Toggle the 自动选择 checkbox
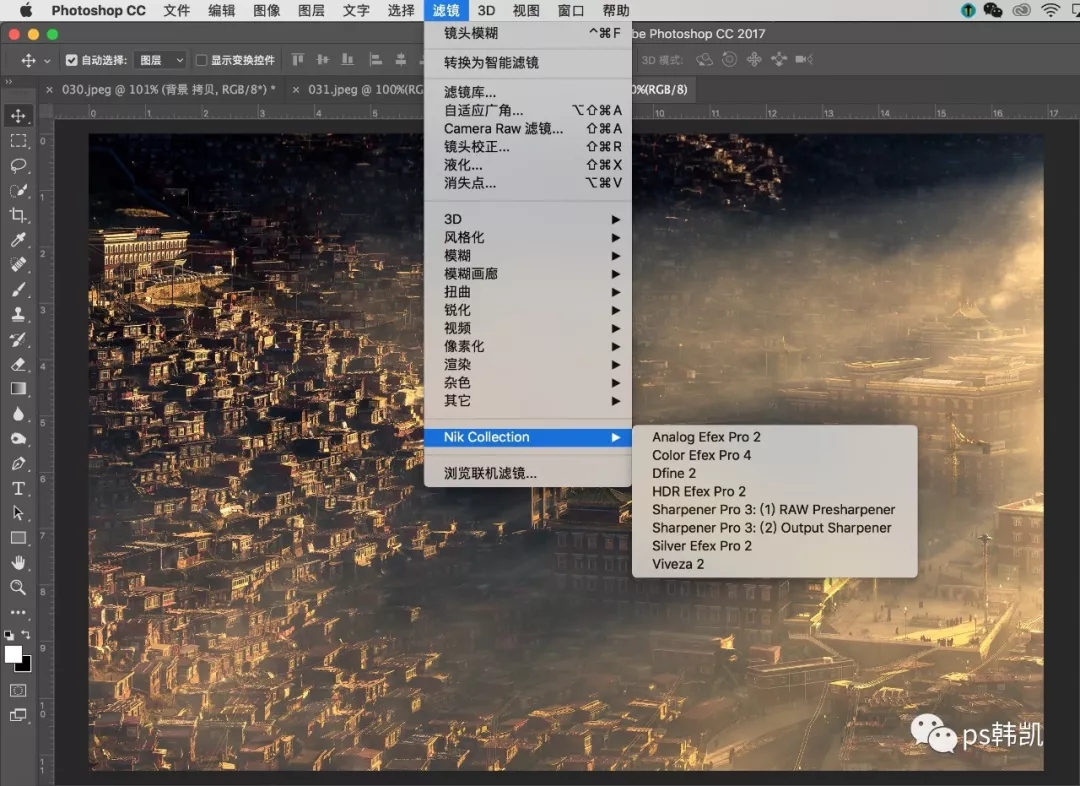This screenshot has height=786, width=1080. pyautogui.click(x=72, y=60)
